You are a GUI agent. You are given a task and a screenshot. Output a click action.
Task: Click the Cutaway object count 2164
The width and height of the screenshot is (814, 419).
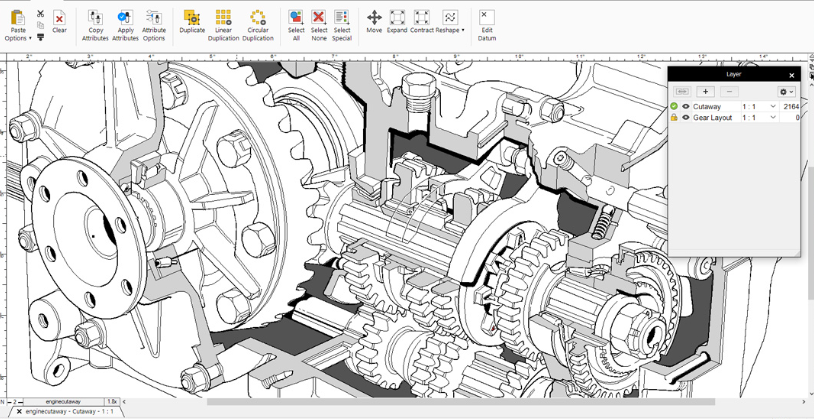791,106
